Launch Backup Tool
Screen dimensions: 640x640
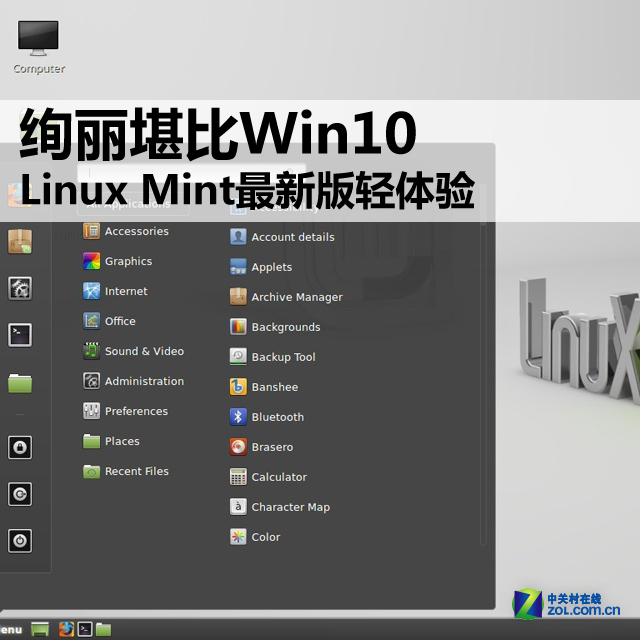pyautogui.click(x=273, y=357)
